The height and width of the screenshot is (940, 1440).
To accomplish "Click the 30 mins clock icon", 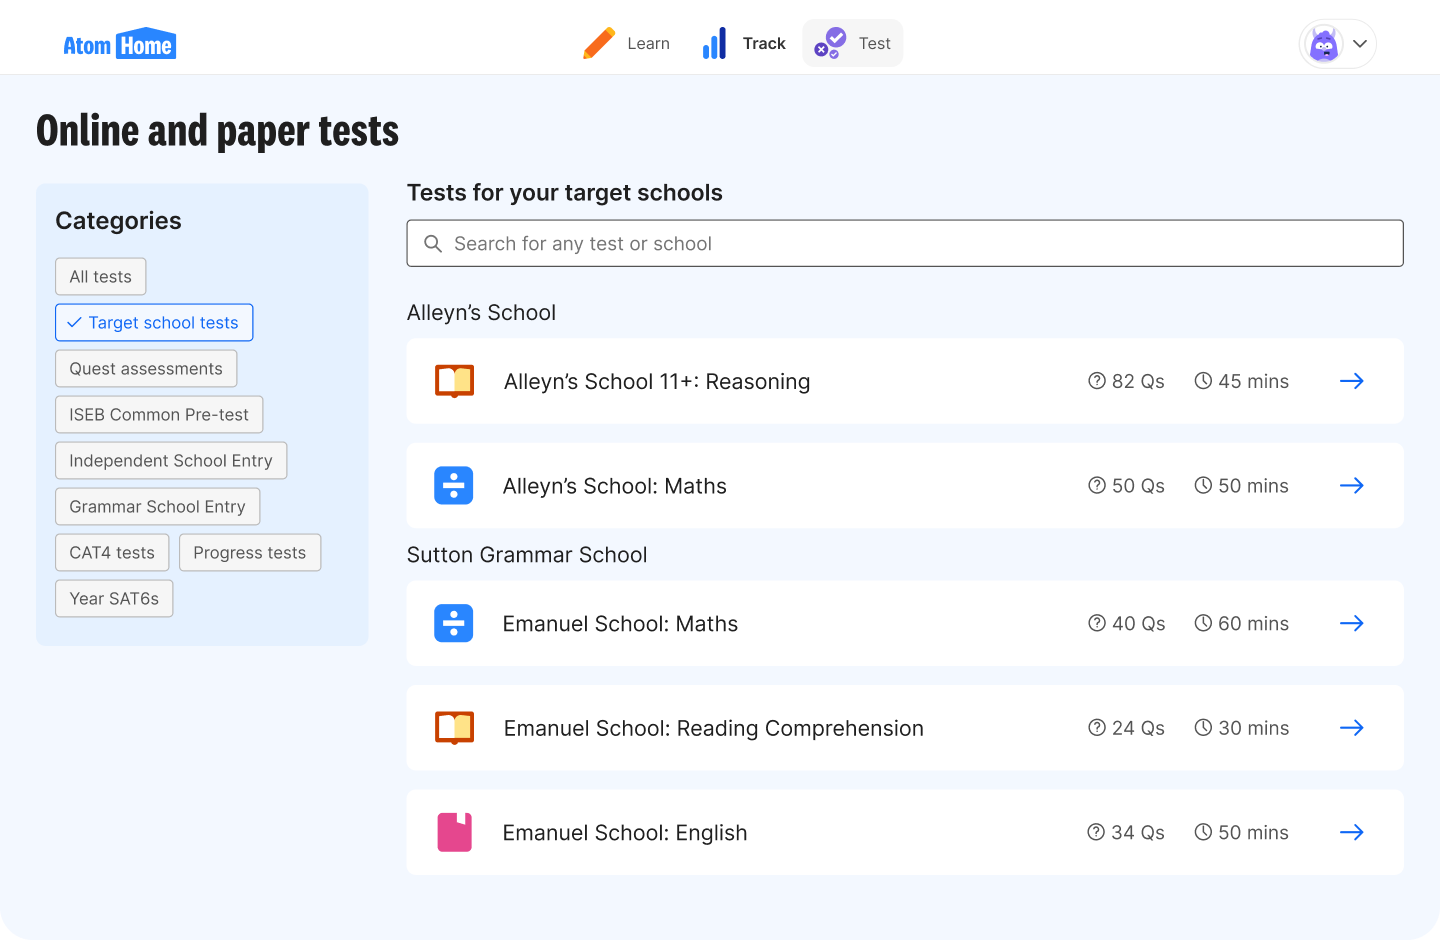I will [1203, 728].
